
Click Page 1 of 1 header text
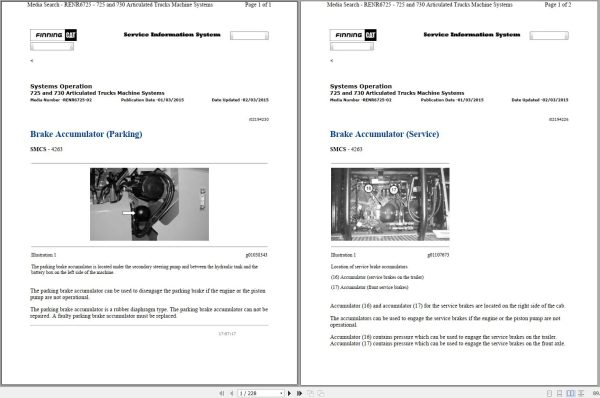coord(258,5)
